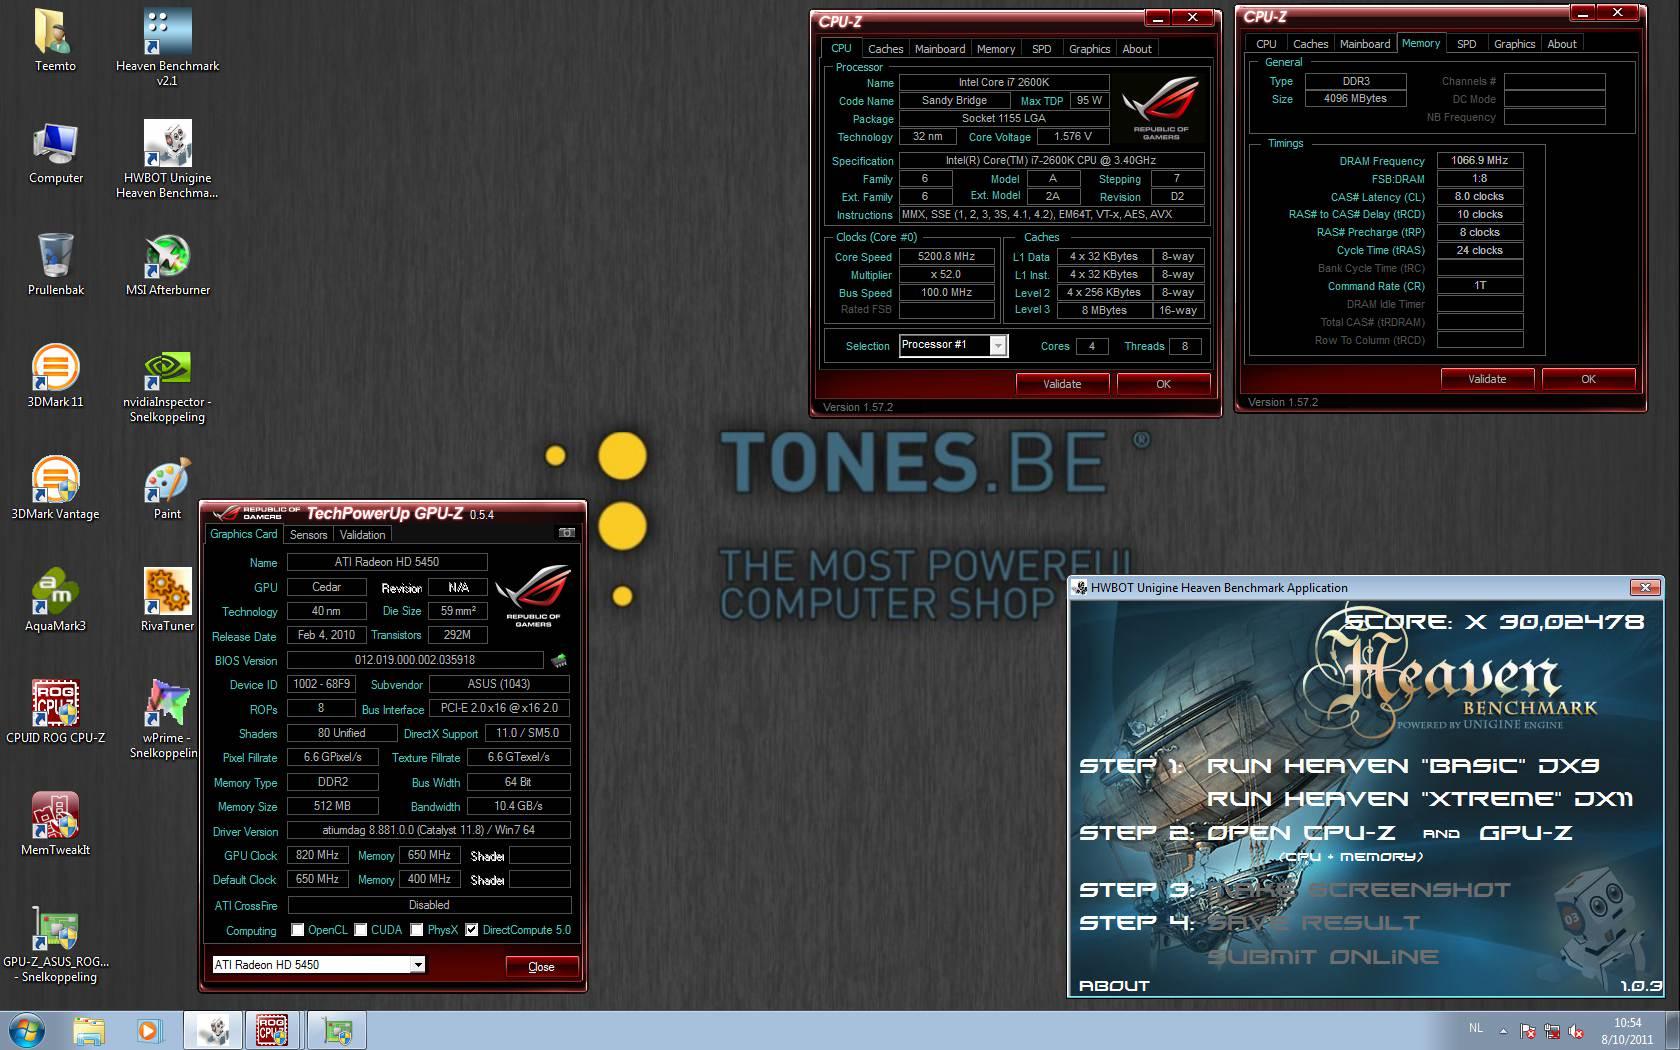The width and height of the screenshot is (1680, 1050).
Task: Launch MSI Afterburner shortcut
Action: pyautogui.click(x=167, y=264)
